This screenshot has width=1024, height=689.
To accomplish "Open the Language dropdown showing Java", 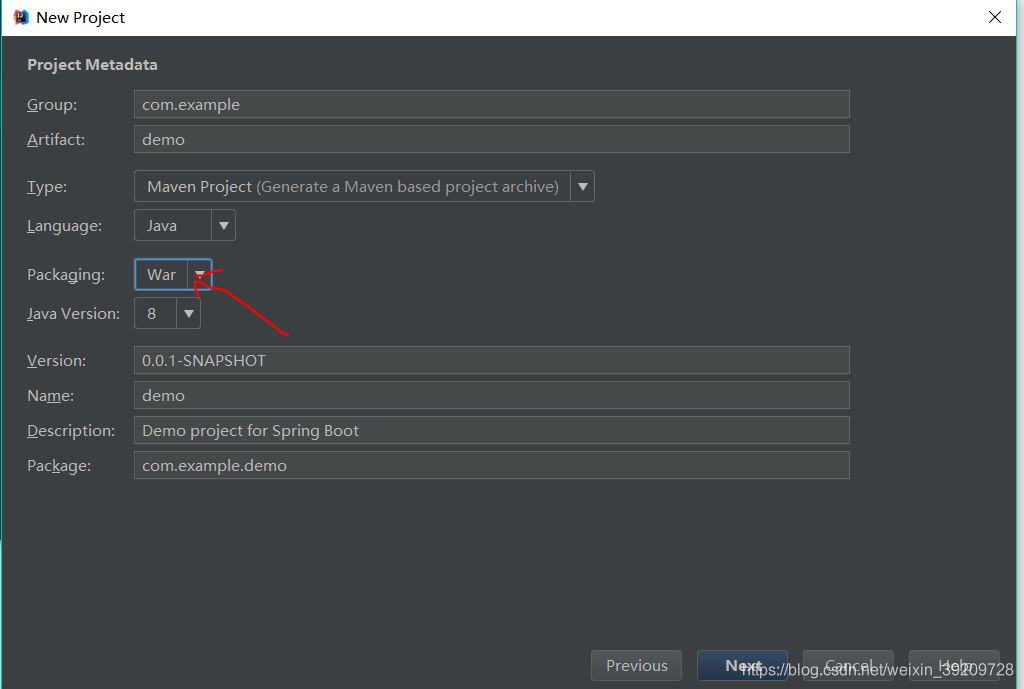I will pyautogui.click(x=184, y=225).
